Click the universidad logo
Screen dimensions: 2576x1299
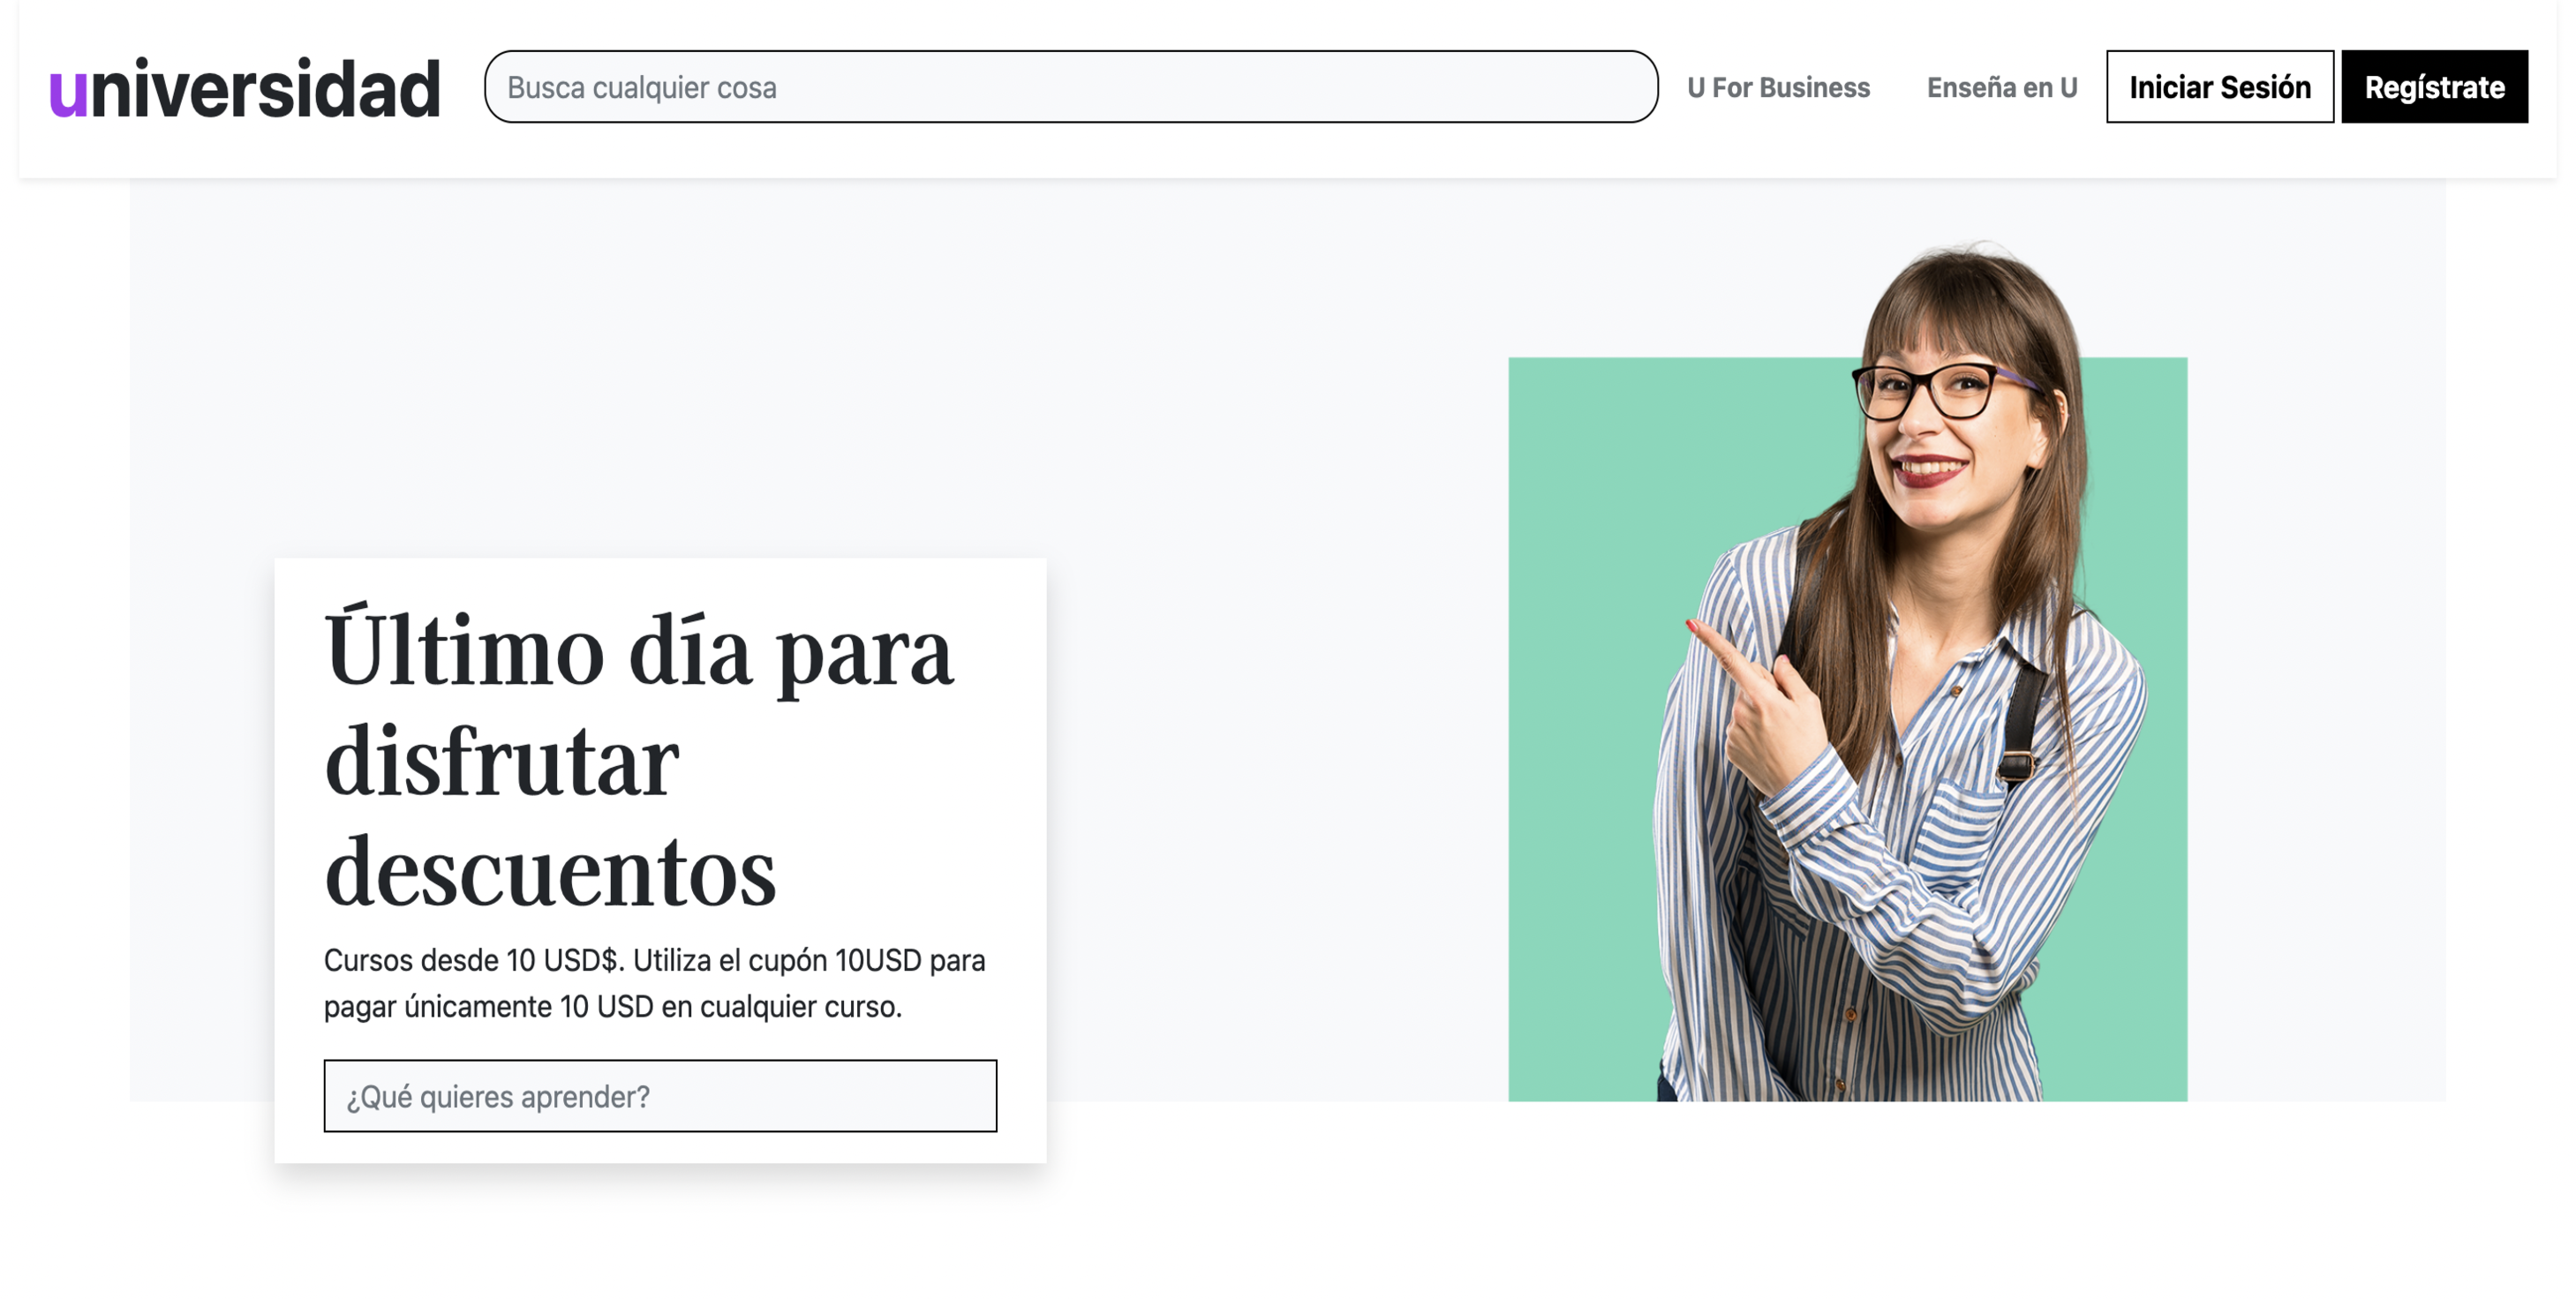(244, 88)
